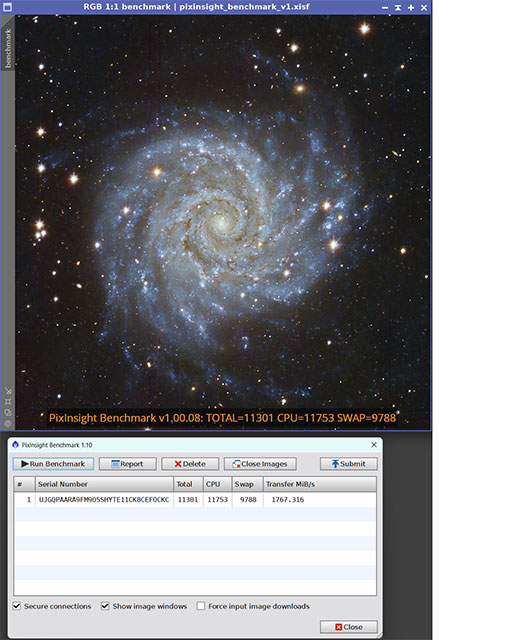The width and height of the screenshot is (512, 640).
Task: Select the vertical benchmark view tab
Action: [x=8, y=48]
